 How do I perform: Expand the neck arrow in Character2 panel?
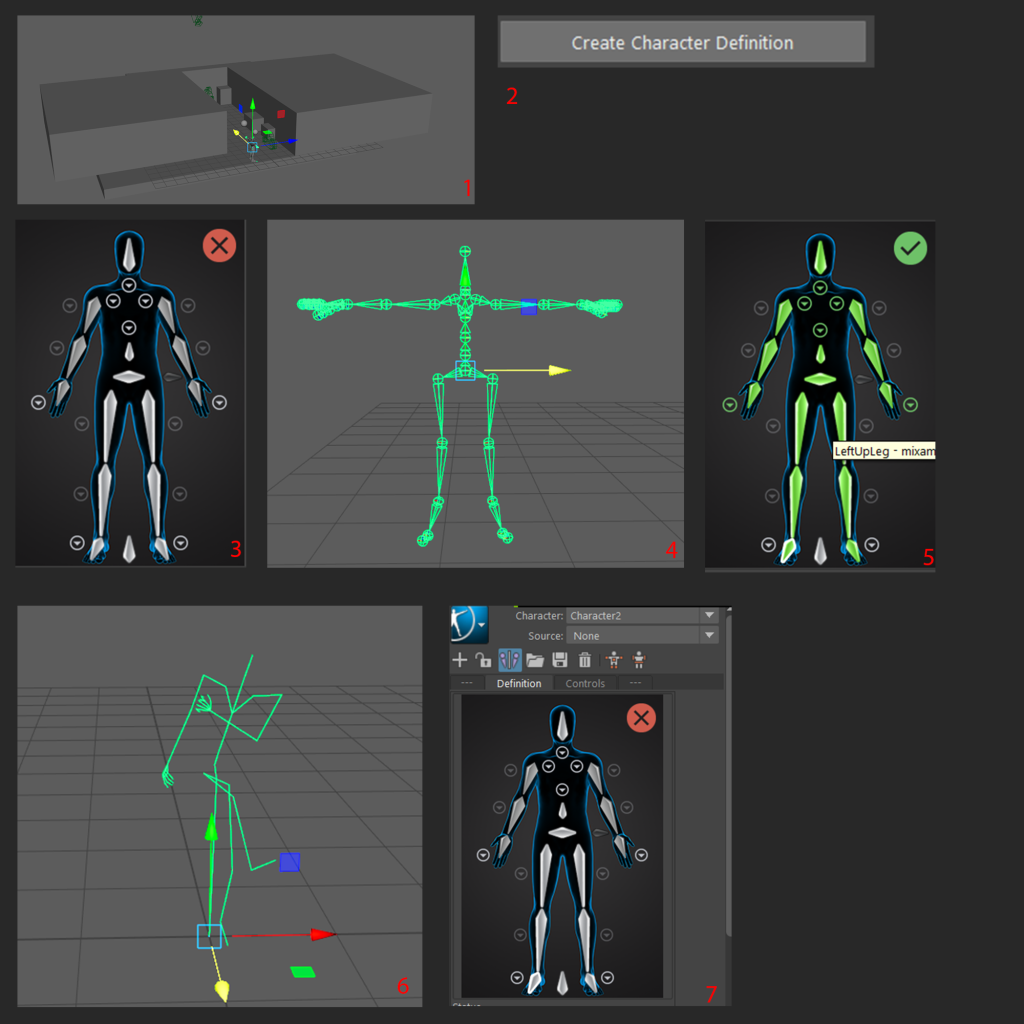(562, 753)
